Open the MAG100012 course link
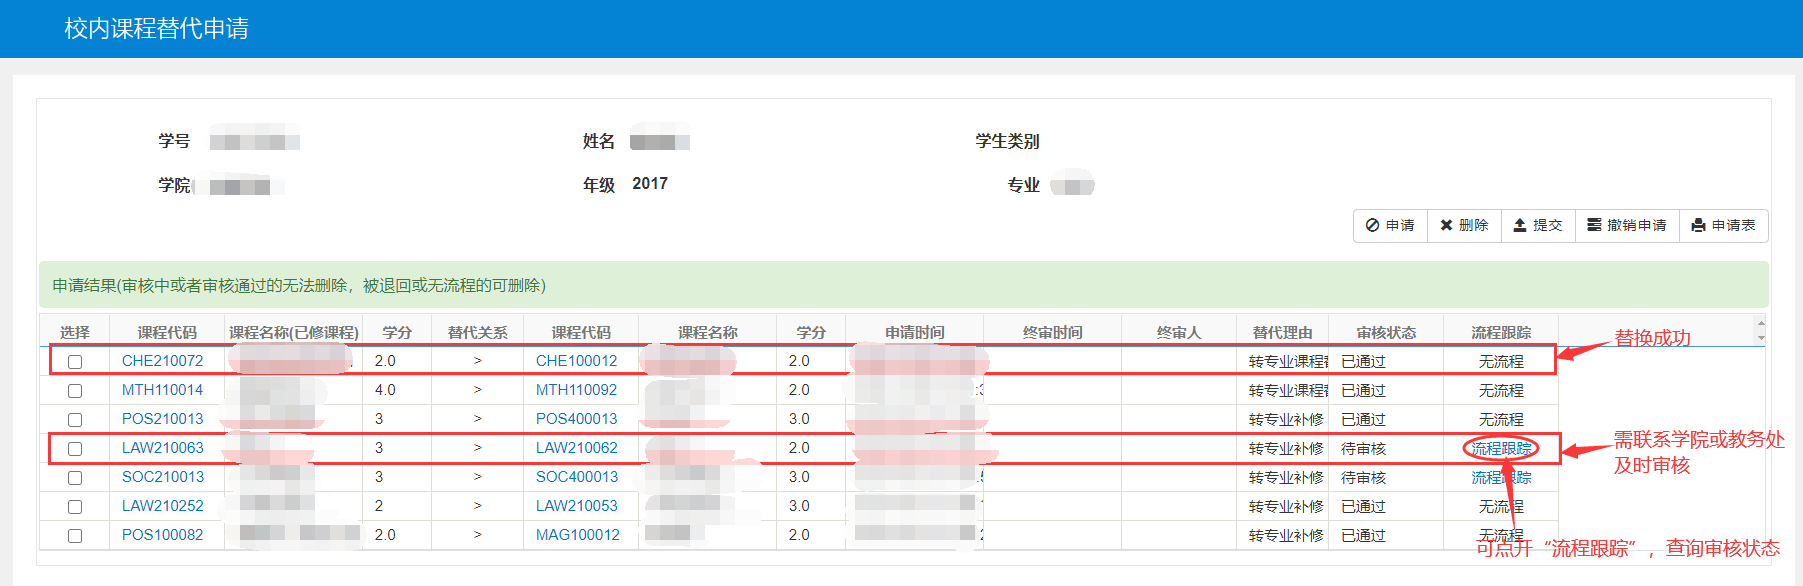 tap(577, 535)
